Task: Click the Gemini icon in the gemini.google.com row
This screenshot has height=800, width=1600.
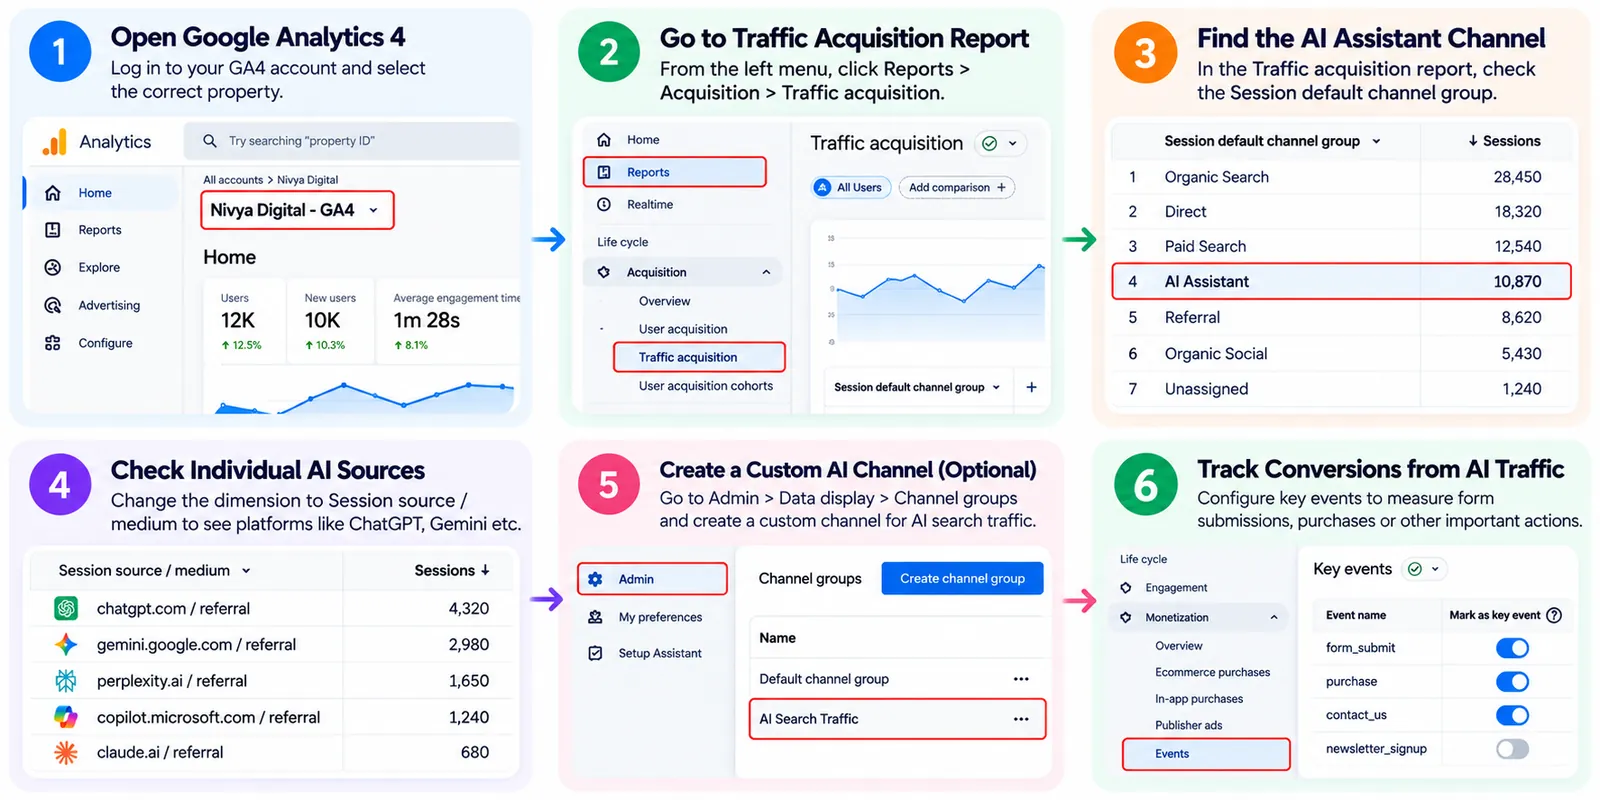Action: 66,645
